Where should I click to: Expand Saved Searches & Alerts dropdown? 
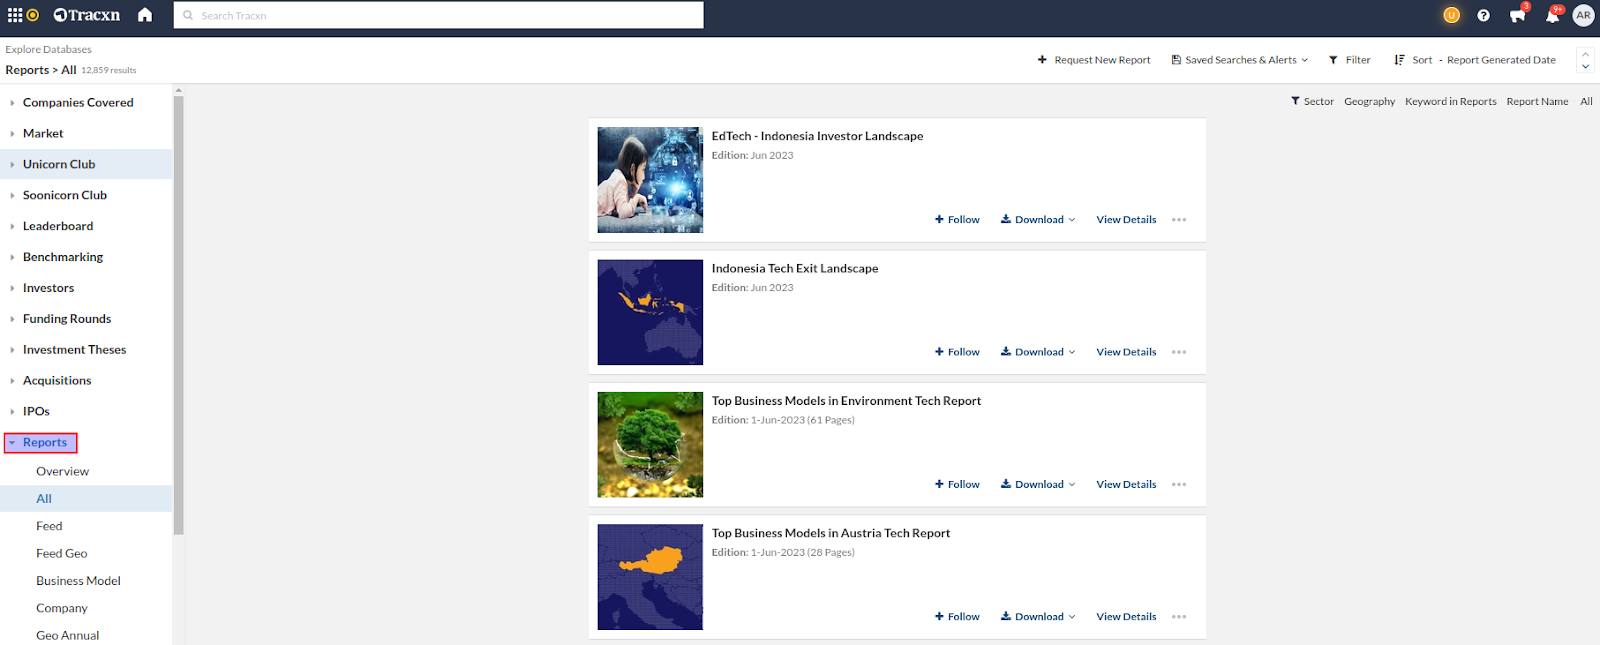point(1240,60)
